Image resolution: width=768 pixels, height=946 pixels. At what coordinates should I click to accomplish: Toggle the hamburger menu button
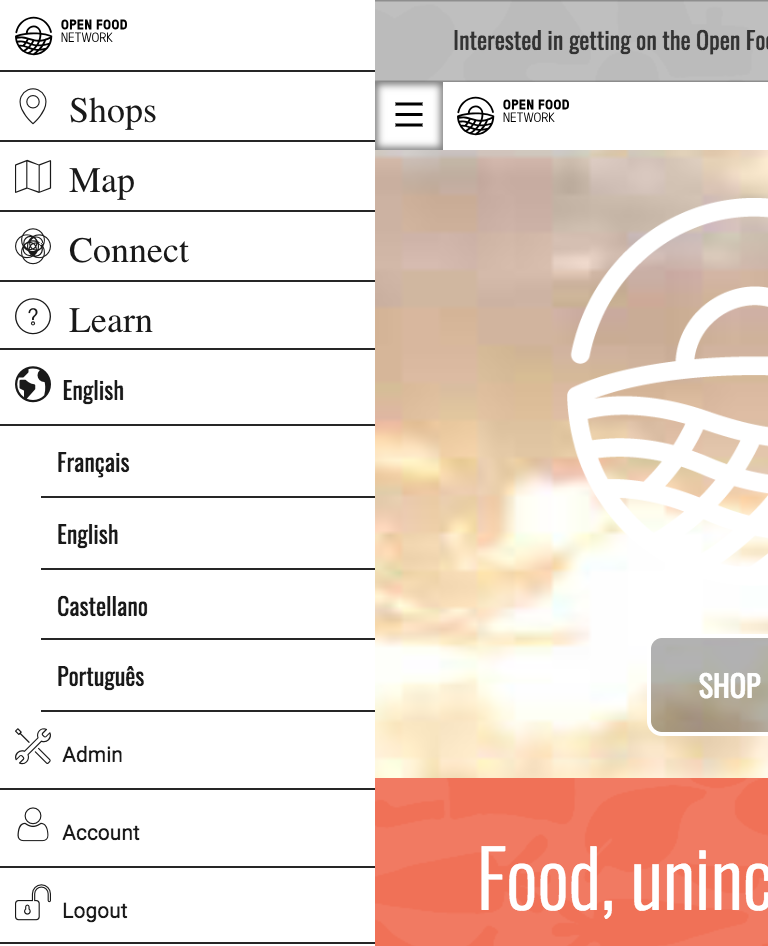click(408, 115)
